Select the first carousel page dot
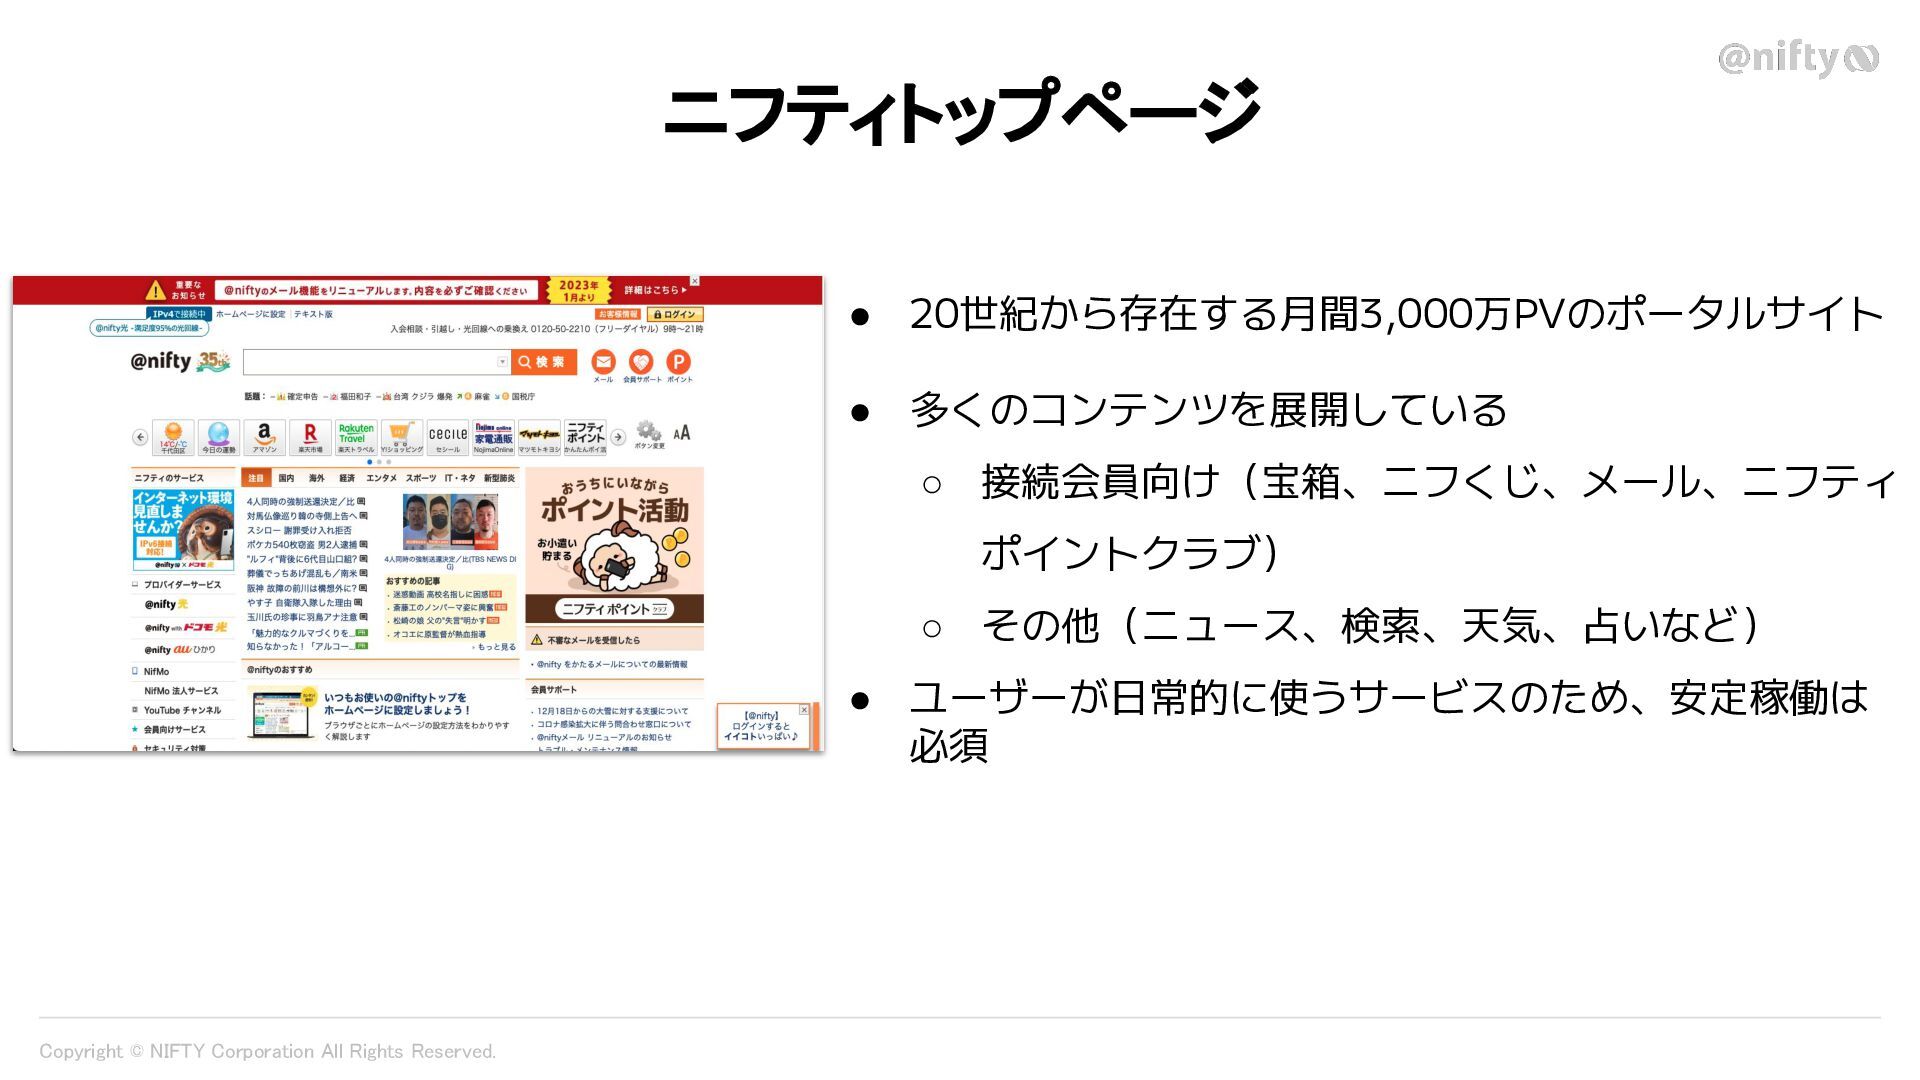Viewport: 1920px width, 1080px height. coord(370,462)
